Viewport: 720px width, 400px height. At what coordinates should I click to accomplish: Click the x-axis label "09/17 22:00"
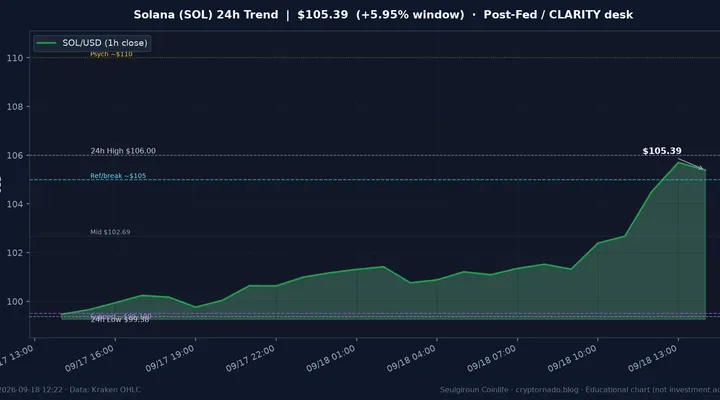[x=250, y=359]
